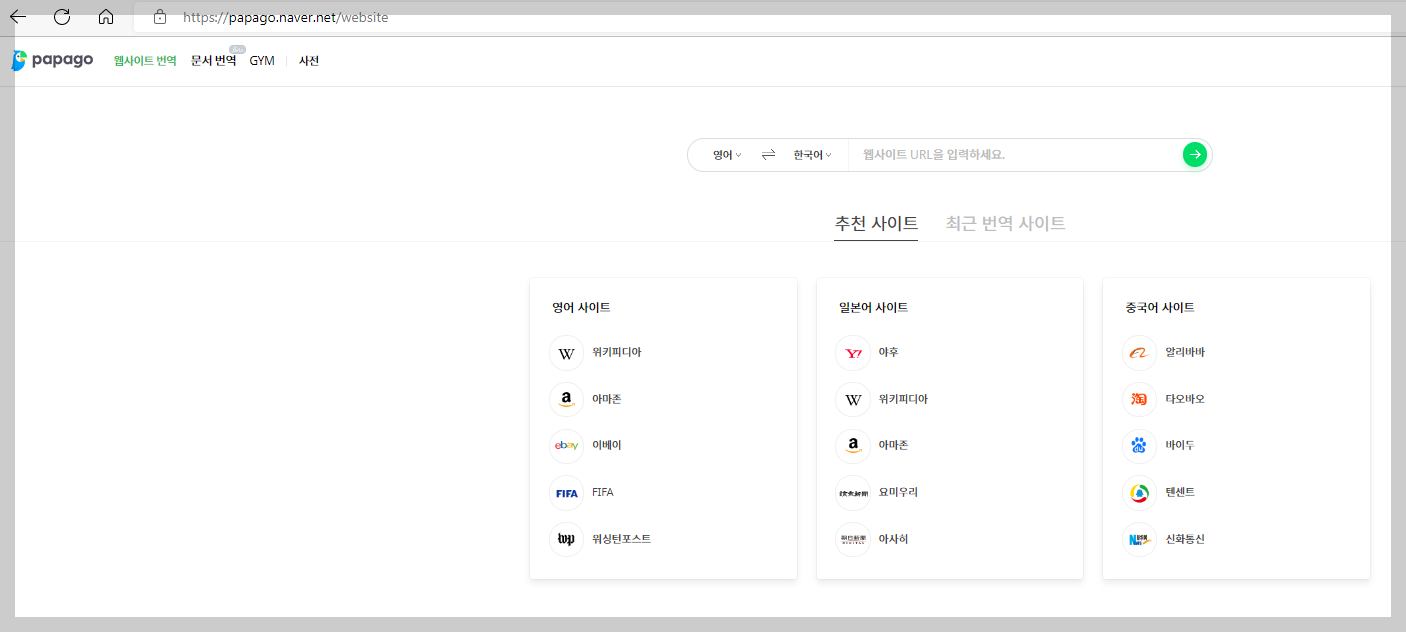Select the Baidu icon in 중국어 사이트
Image resolution: width=1406 pixels, height=632 pixels.
[x=1139, y=445]
